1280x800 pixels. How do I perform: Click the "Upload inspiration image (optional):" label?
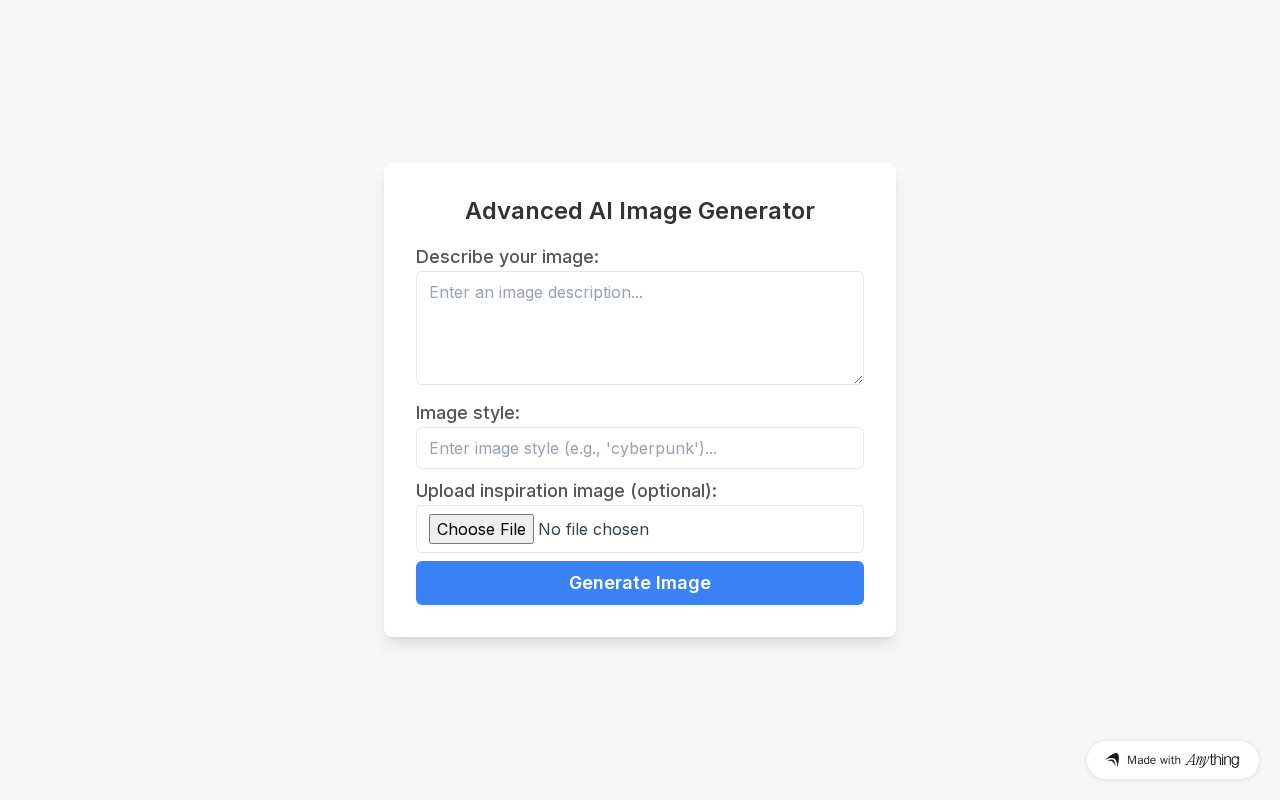coord(566,491)
